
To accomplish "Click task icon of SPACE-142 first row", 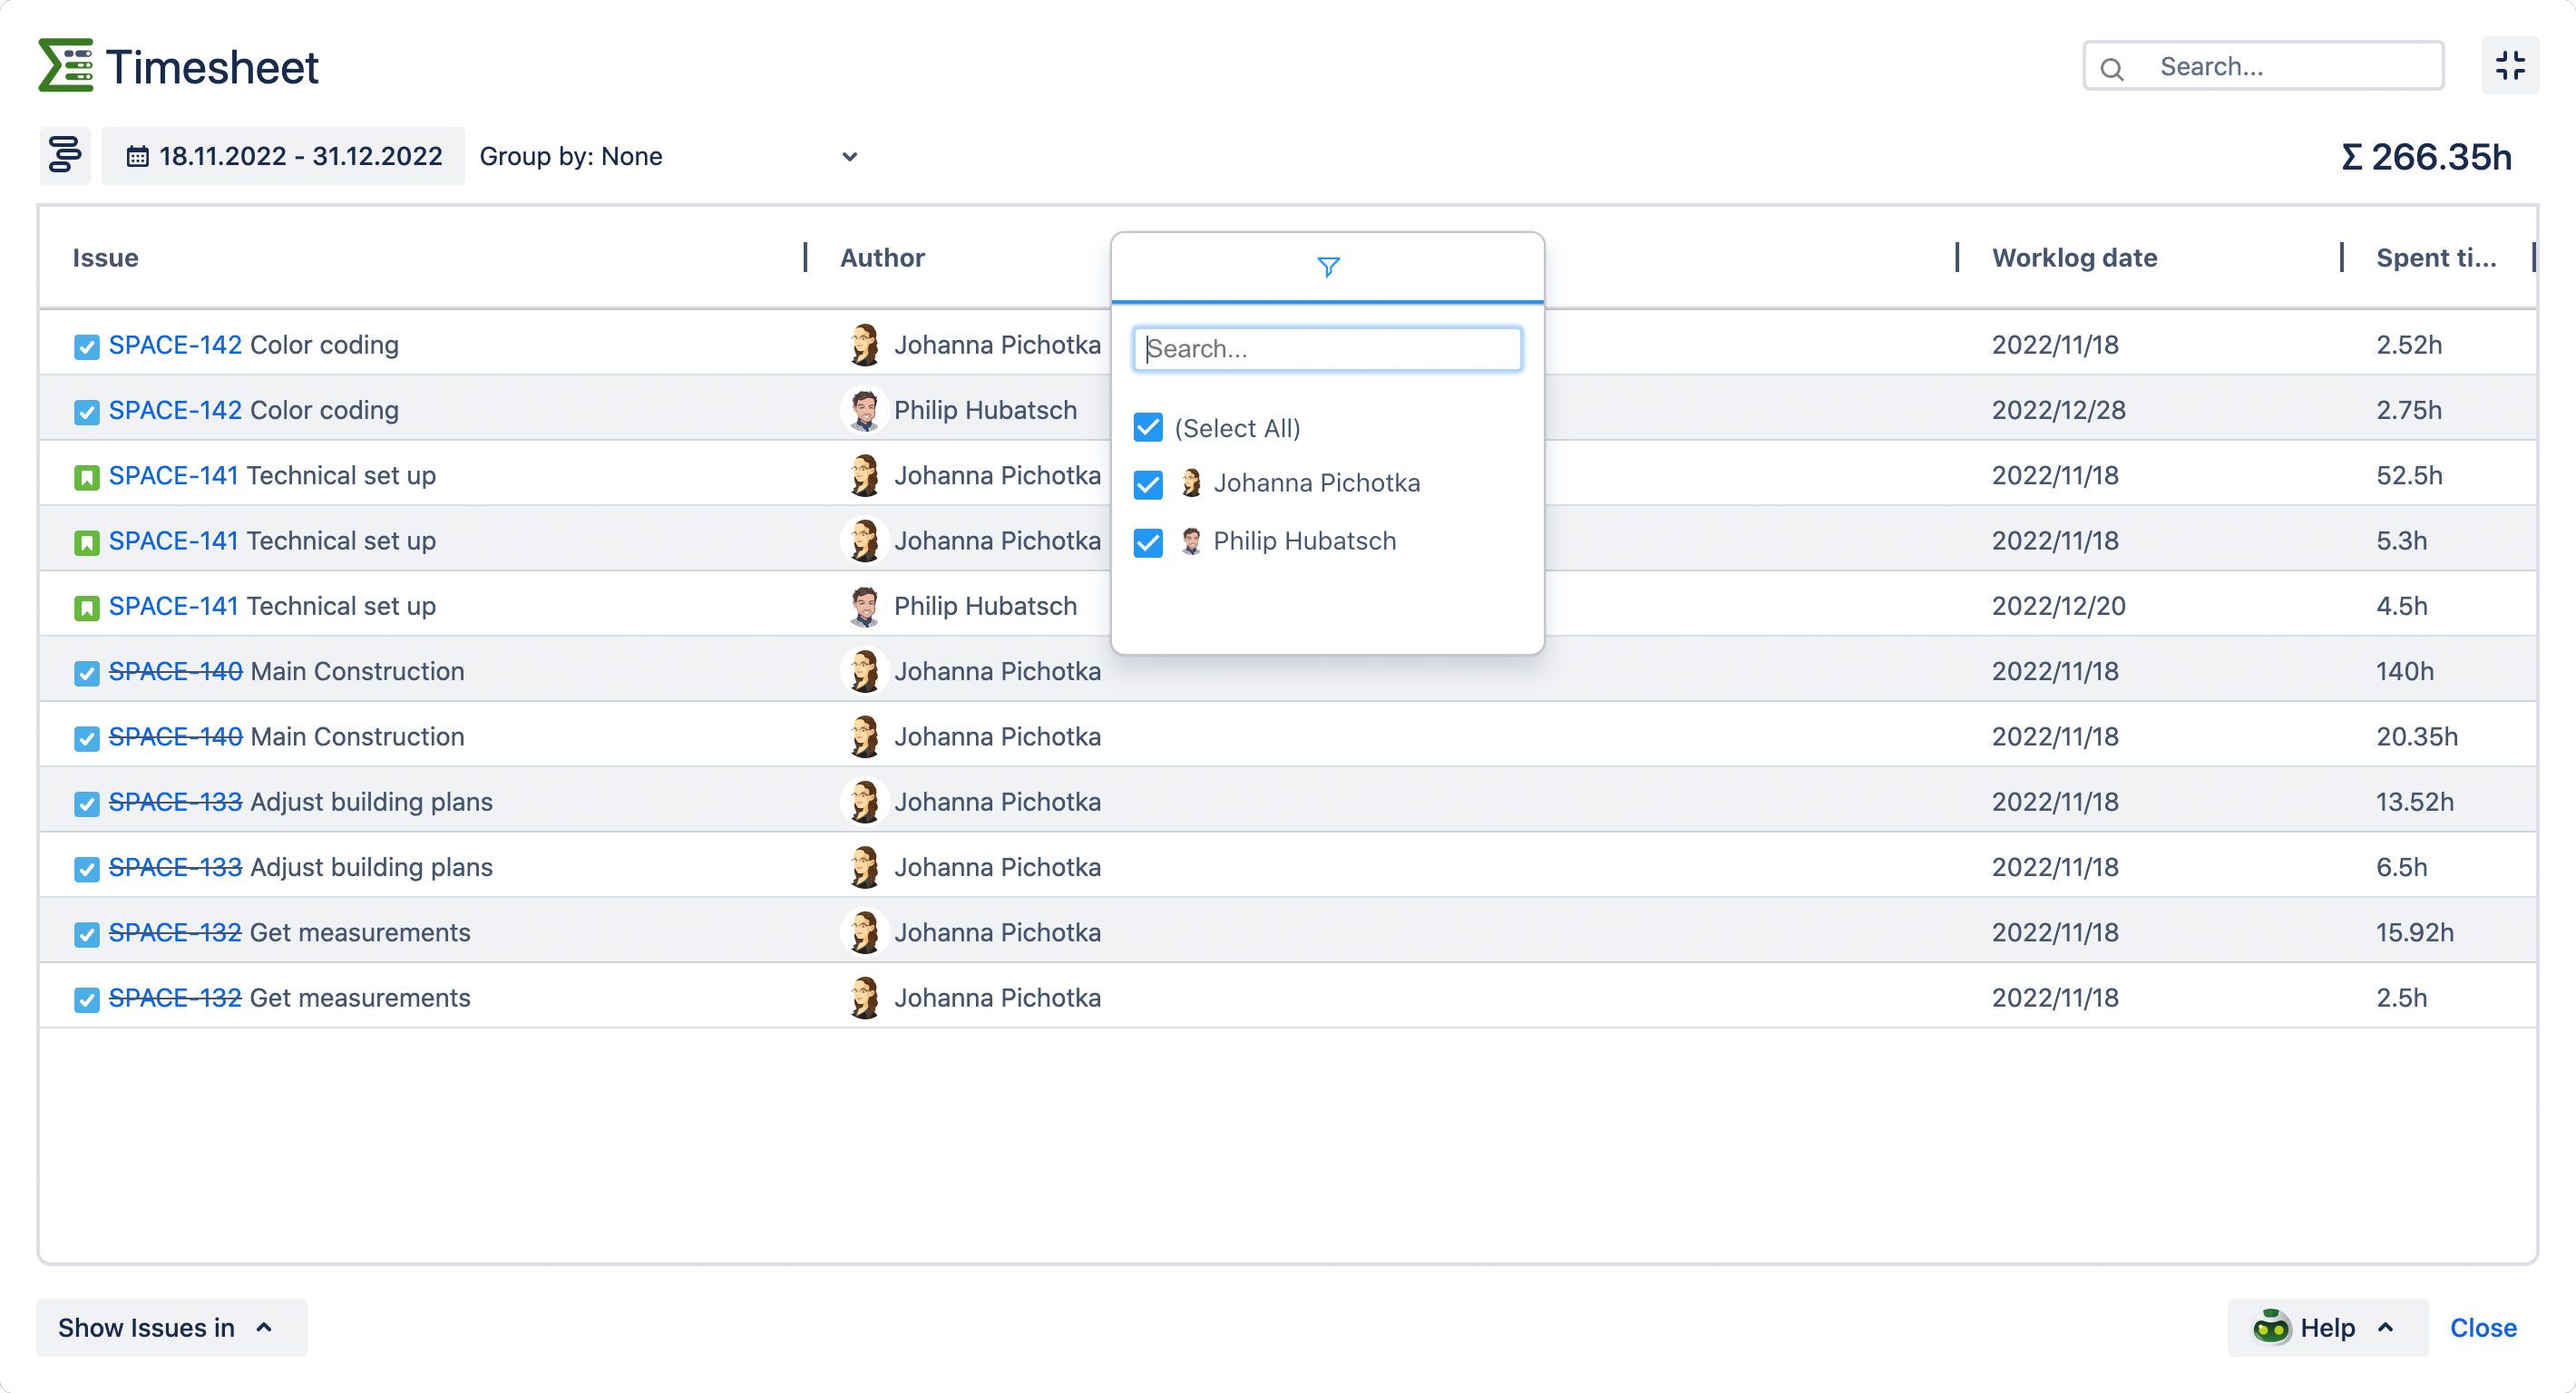I will 87,346.
